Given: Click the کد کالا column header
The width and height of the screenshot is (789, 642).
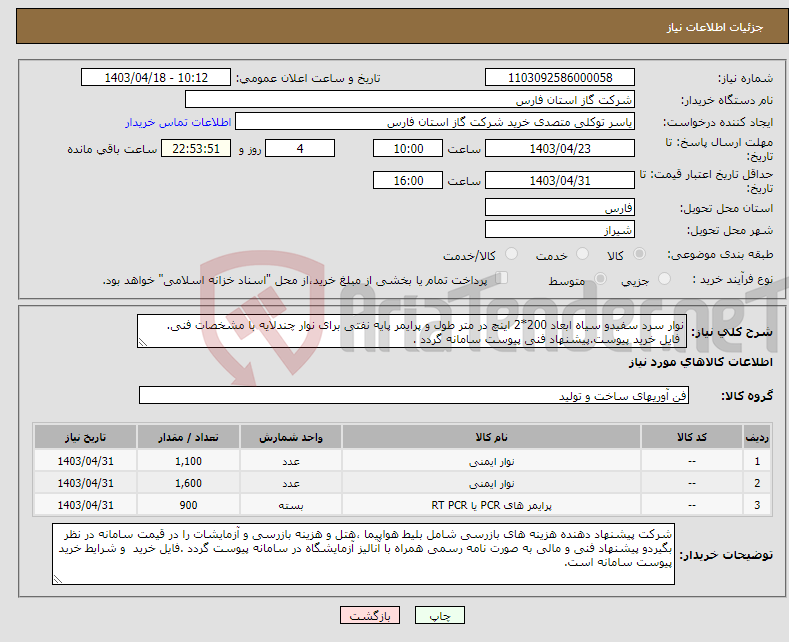Looking at the screenshot, I should [691, 437].
